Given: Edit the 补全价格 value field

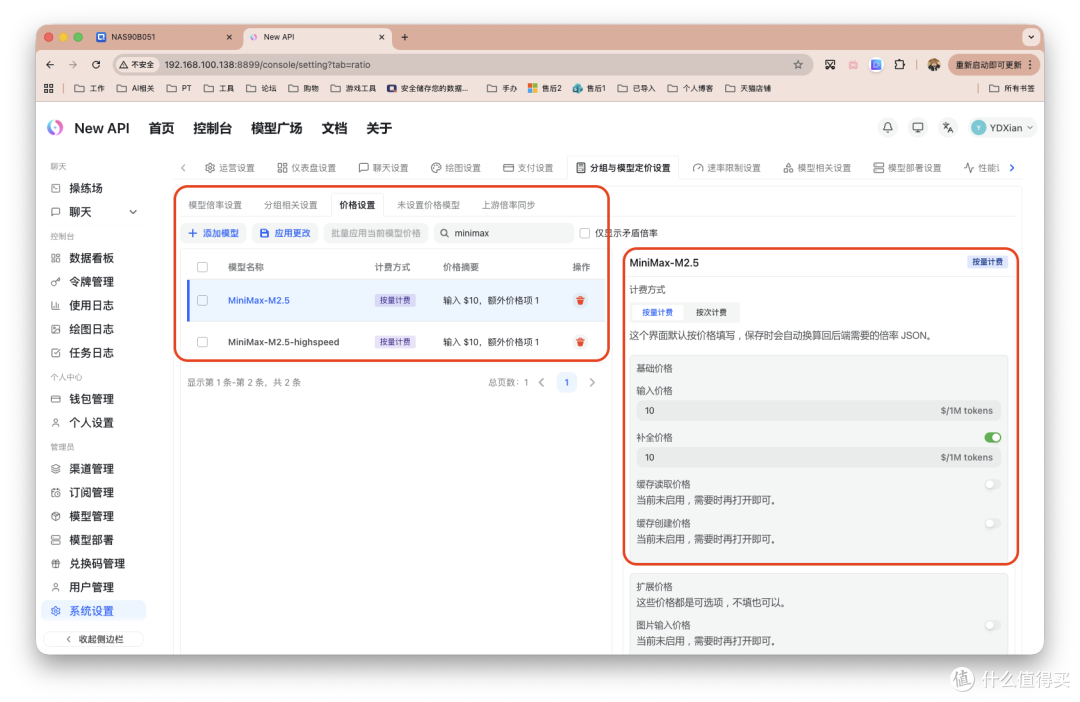Looking at the screenshot, I should pyautogui.click(x=819, y=457).
